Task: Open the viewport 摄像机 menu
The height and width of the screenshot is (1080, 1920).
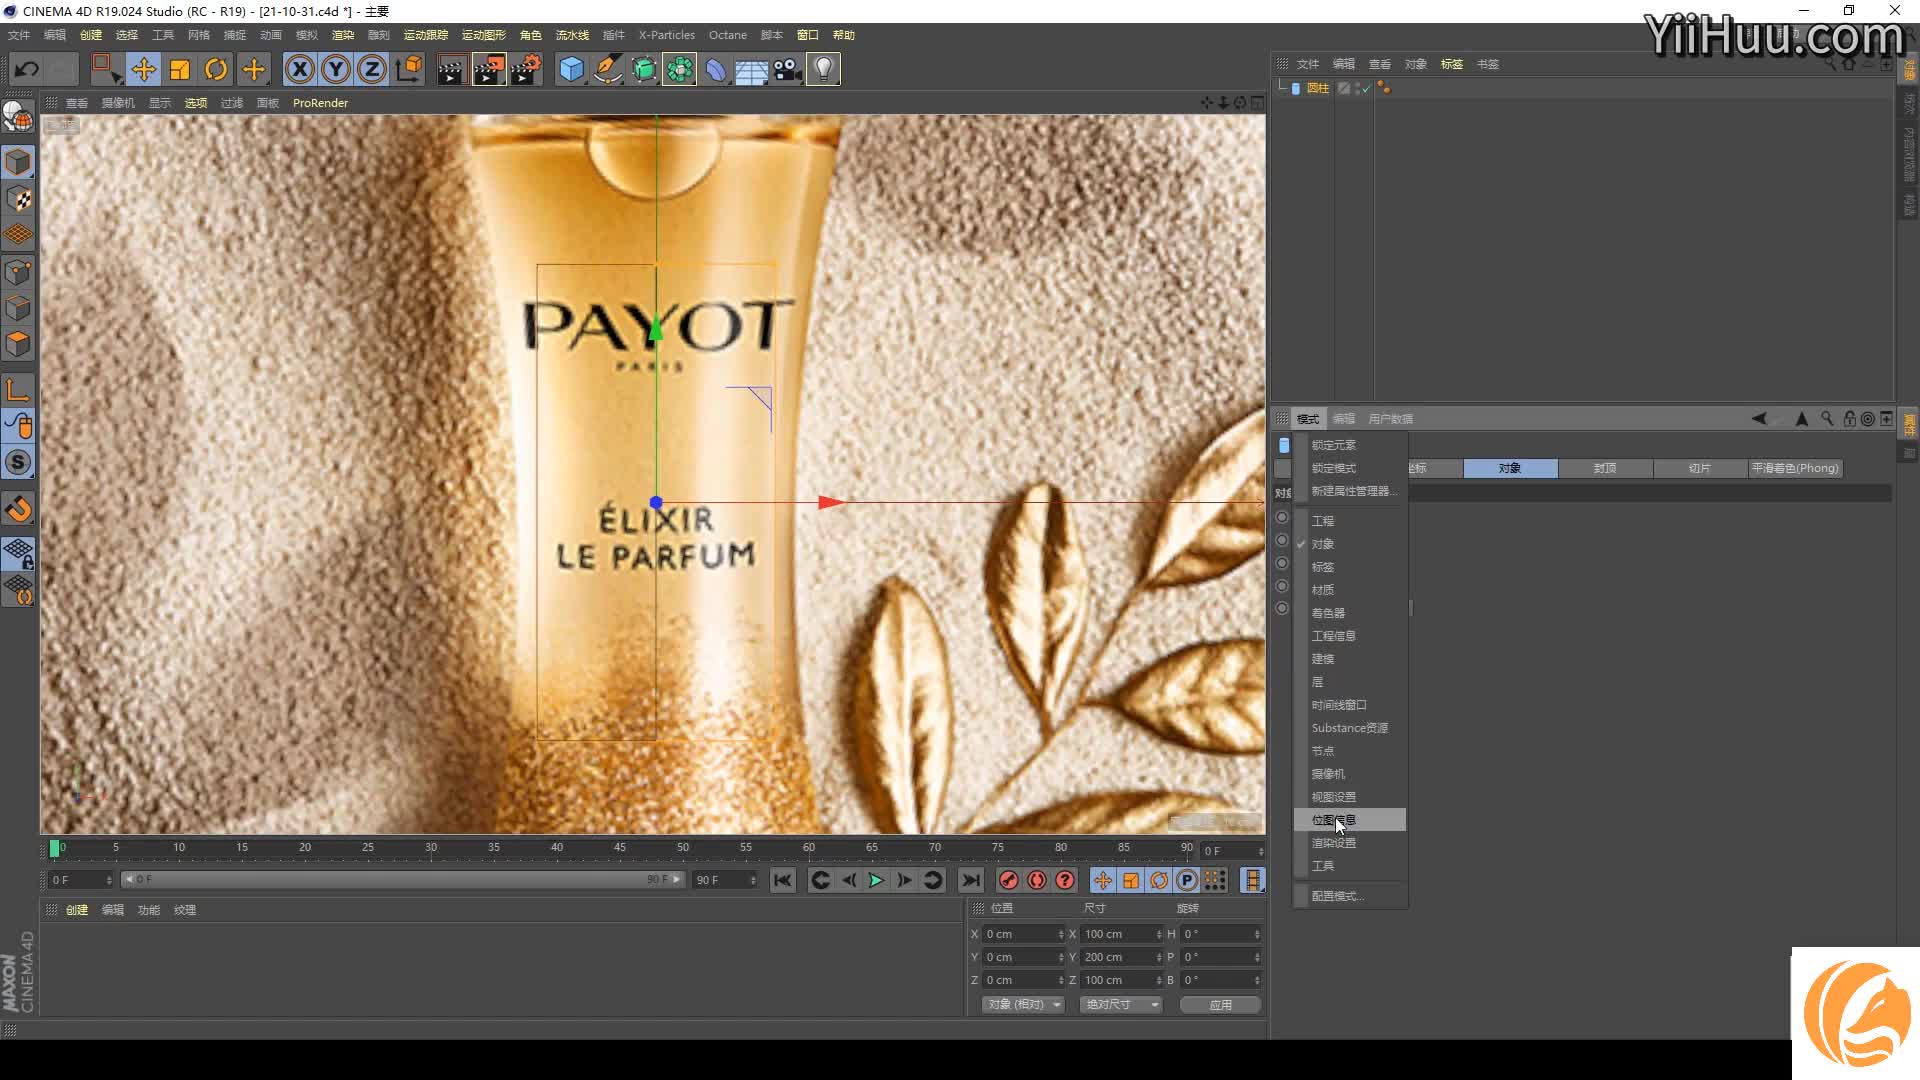Action: tap(118, 103)
